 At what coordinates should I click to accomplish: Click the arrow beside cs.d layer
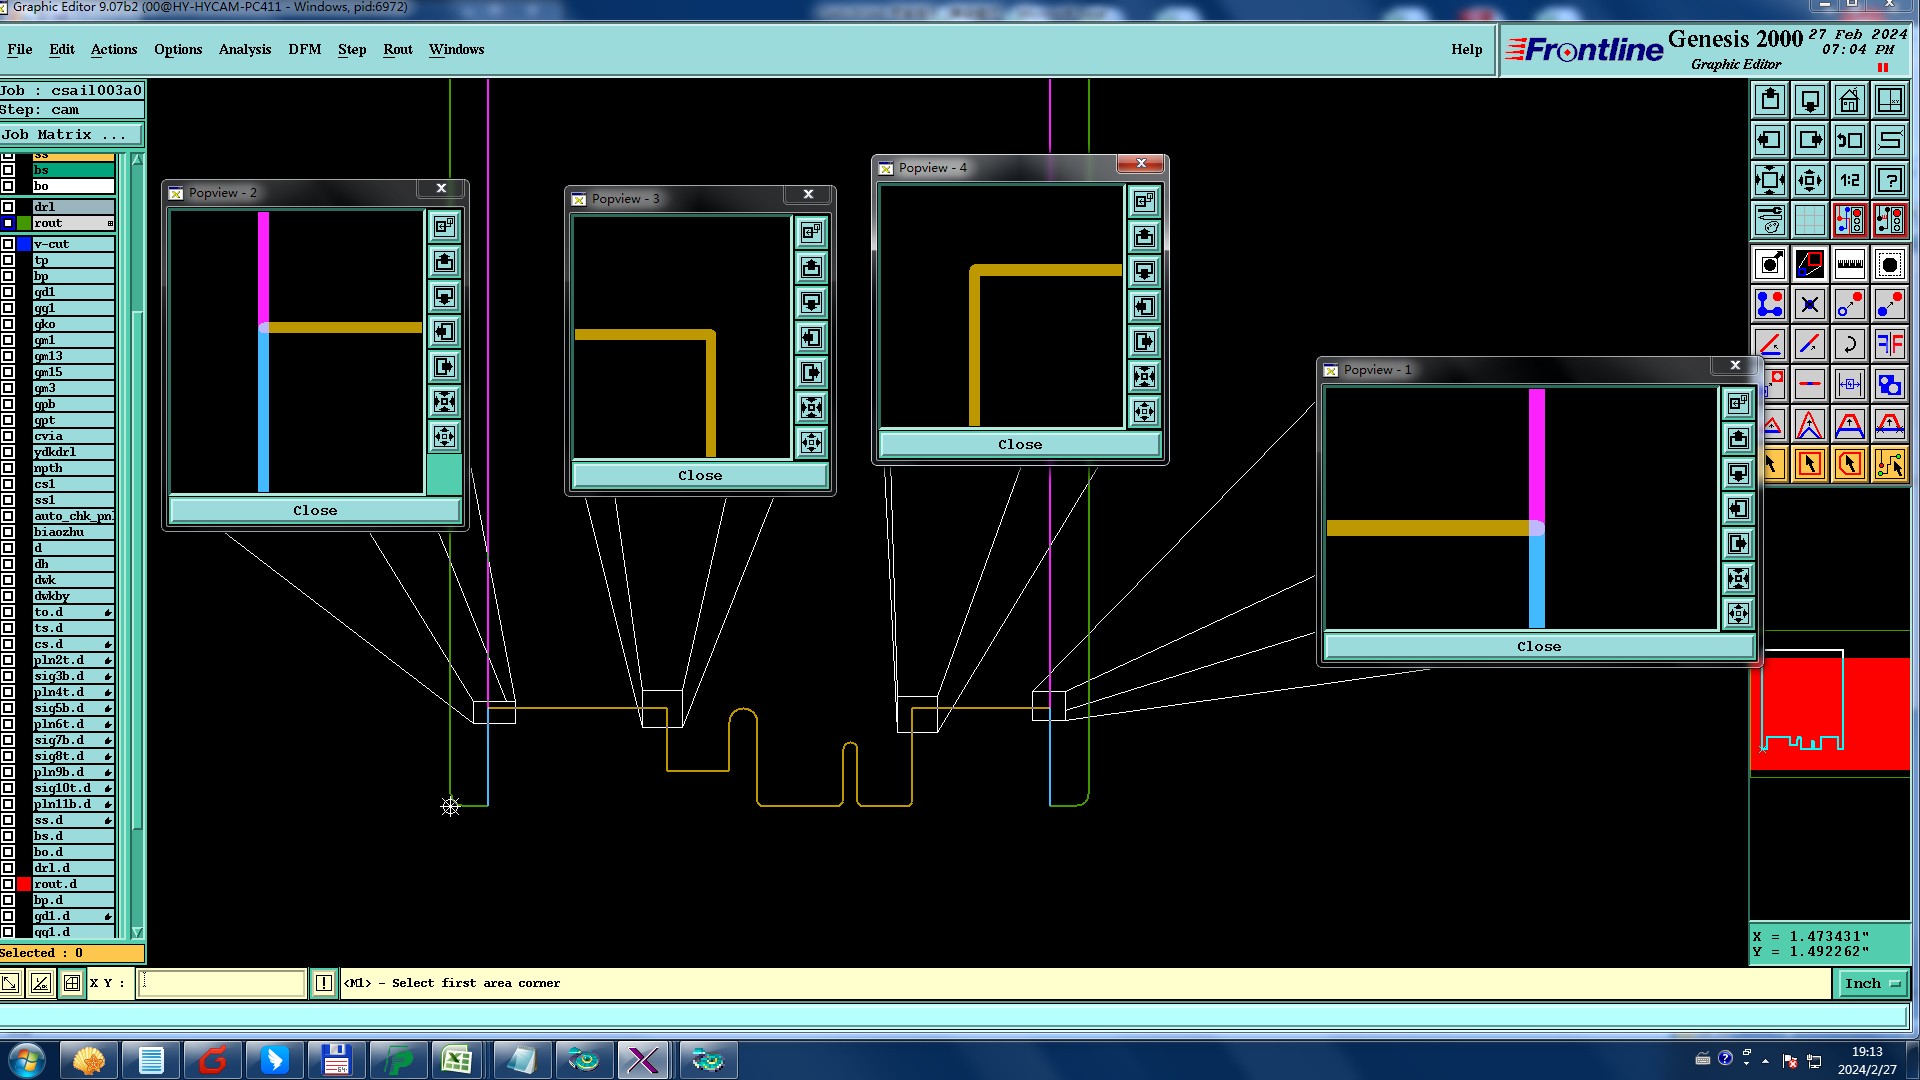pyautogui.click(x=108, y=644)
